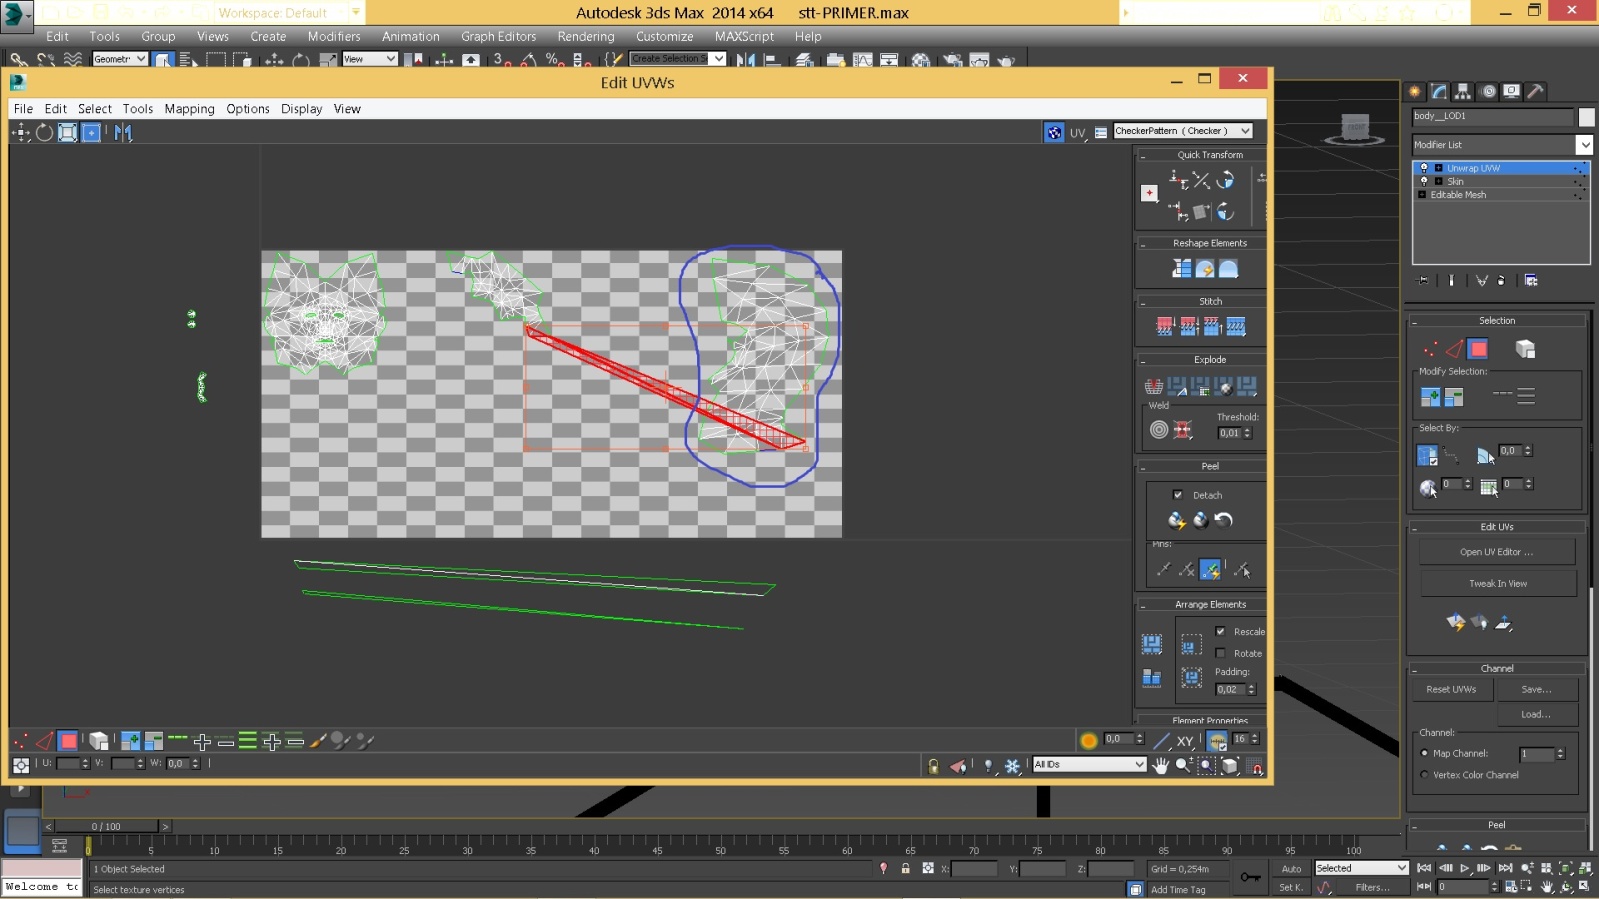Open the Mapping menu in Edit UVWs
This screenshot has height=899, width=1599.
tap(189, 109)
